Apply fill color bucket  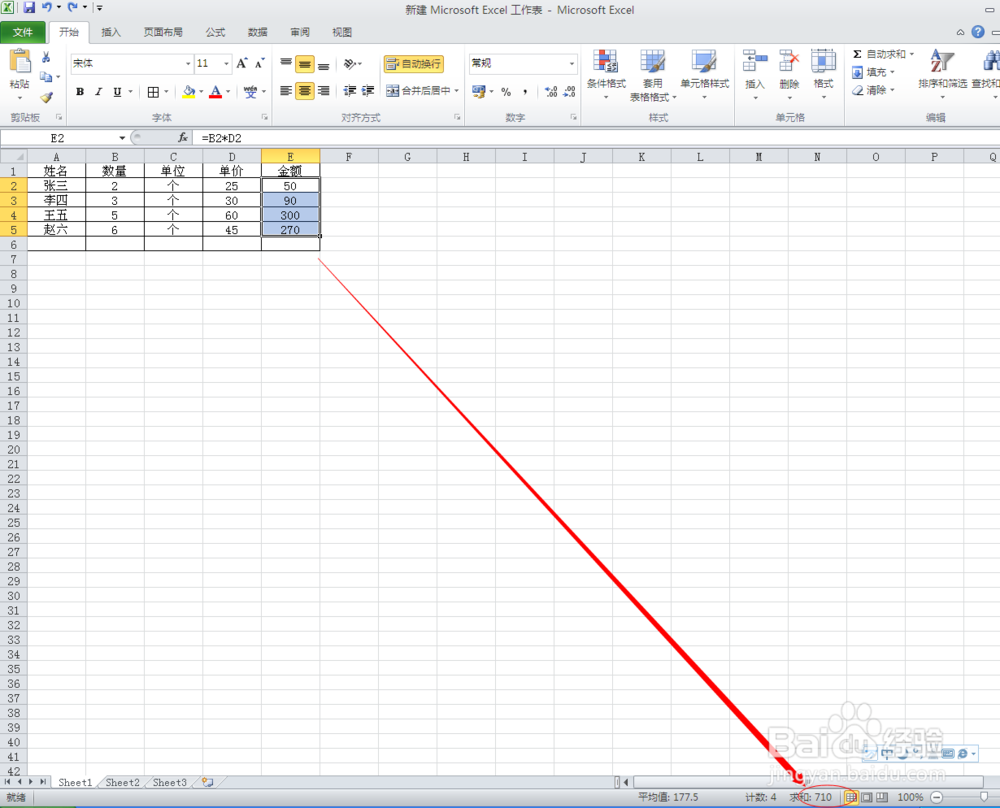click(x=189, y=92)
